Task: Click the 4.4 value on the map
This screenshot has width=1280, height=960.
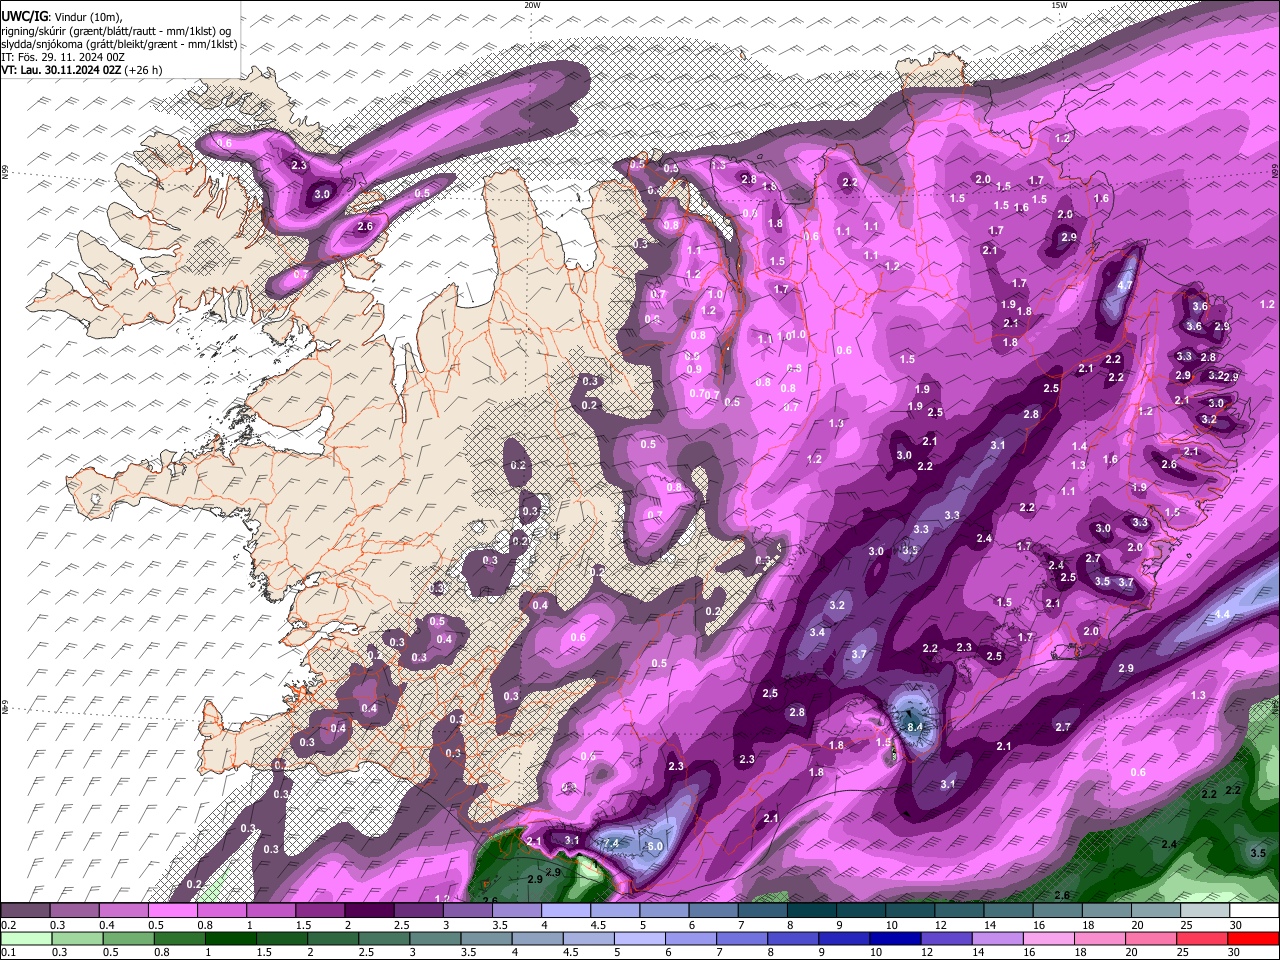Action: coord(1222,614)
